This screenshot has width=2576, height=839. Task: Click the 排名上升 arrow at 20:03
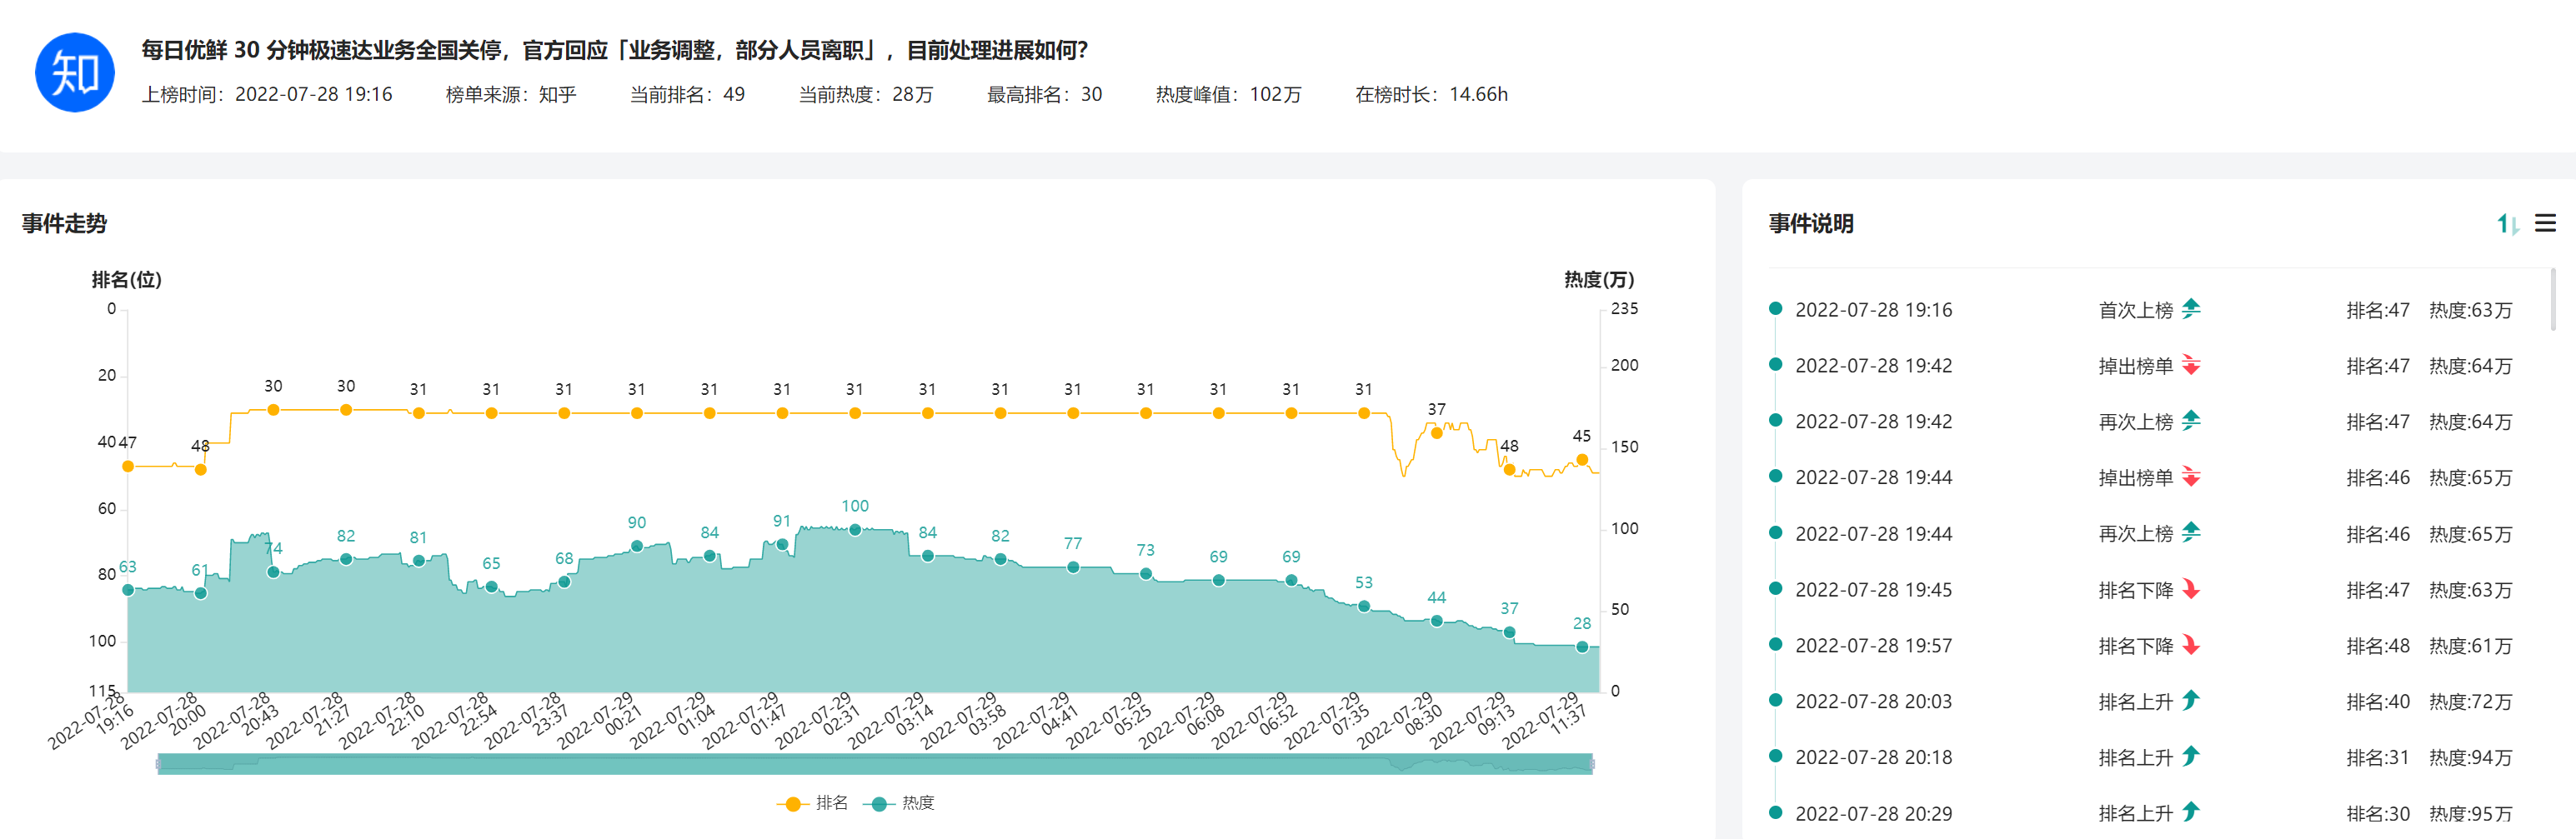tap(2191, 701)
